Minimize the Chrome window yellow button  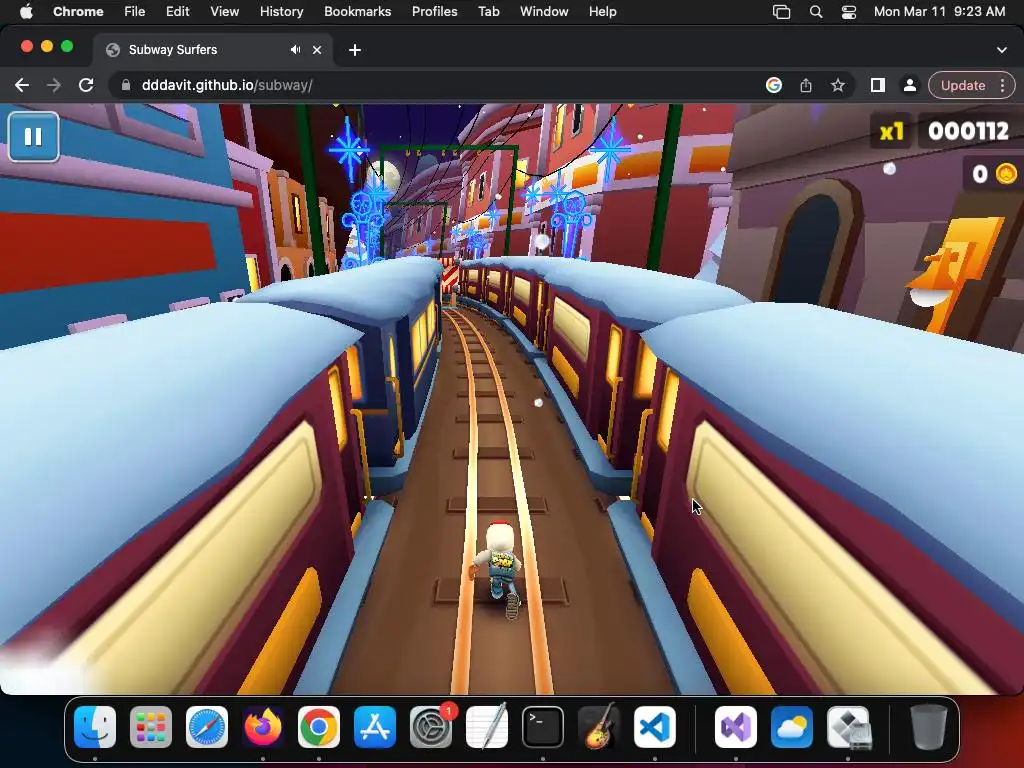click(47, 46)
